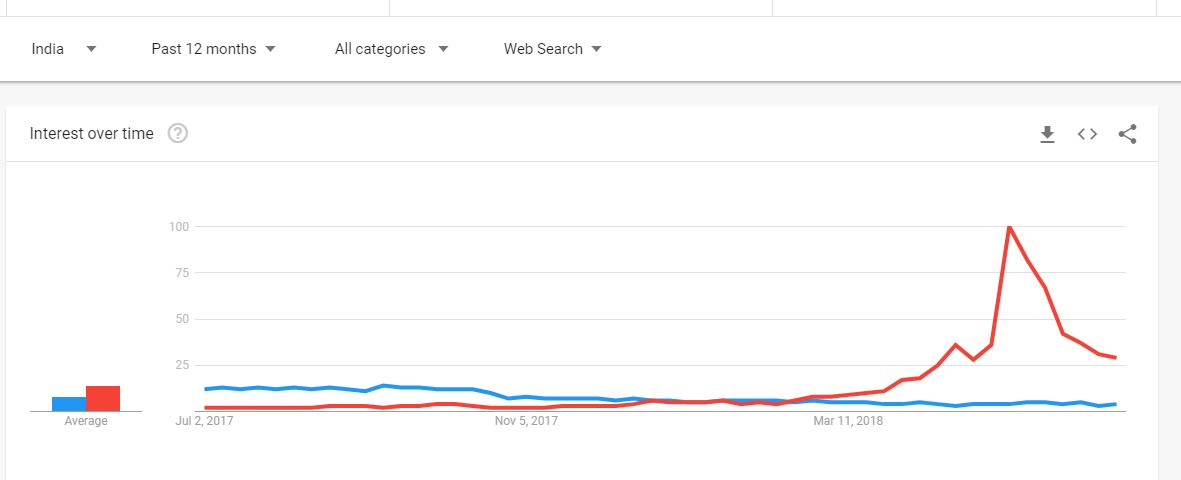Open help for Interest over time
Screen dimensions: 1181x480
pos(178,134)
